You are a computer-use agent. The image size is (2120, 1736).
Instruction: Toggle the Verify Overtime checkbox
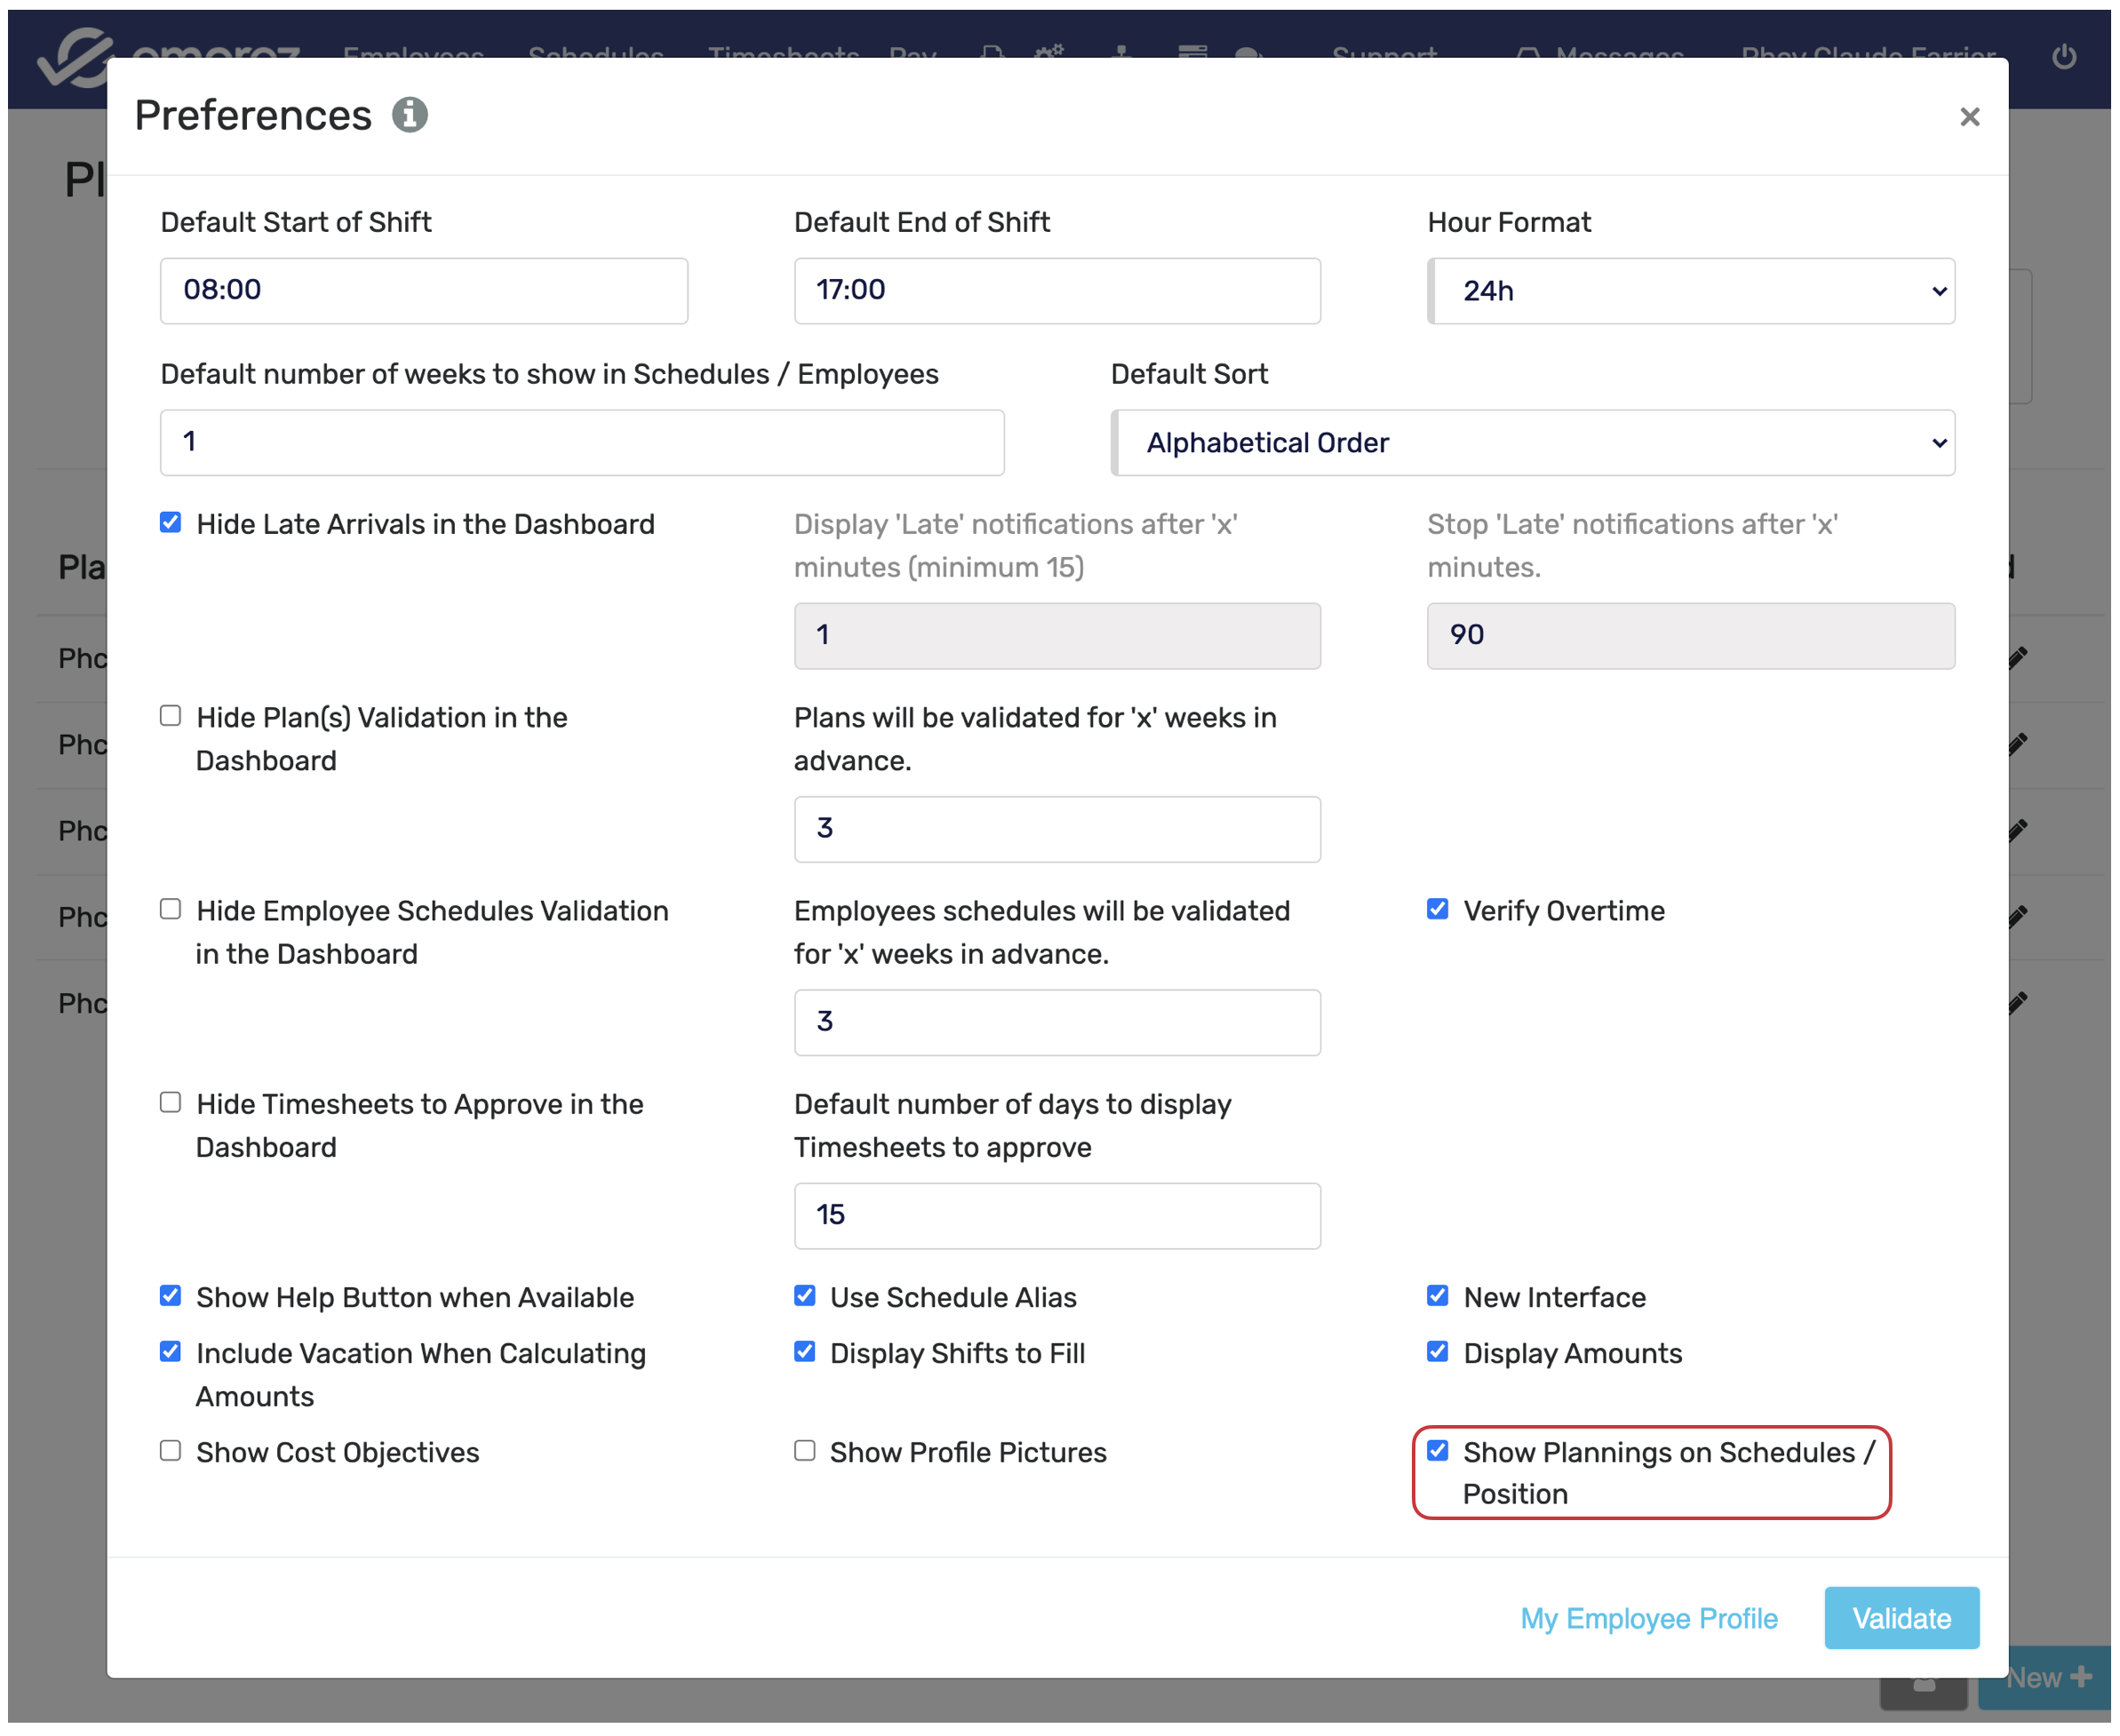pos(1438,909)
